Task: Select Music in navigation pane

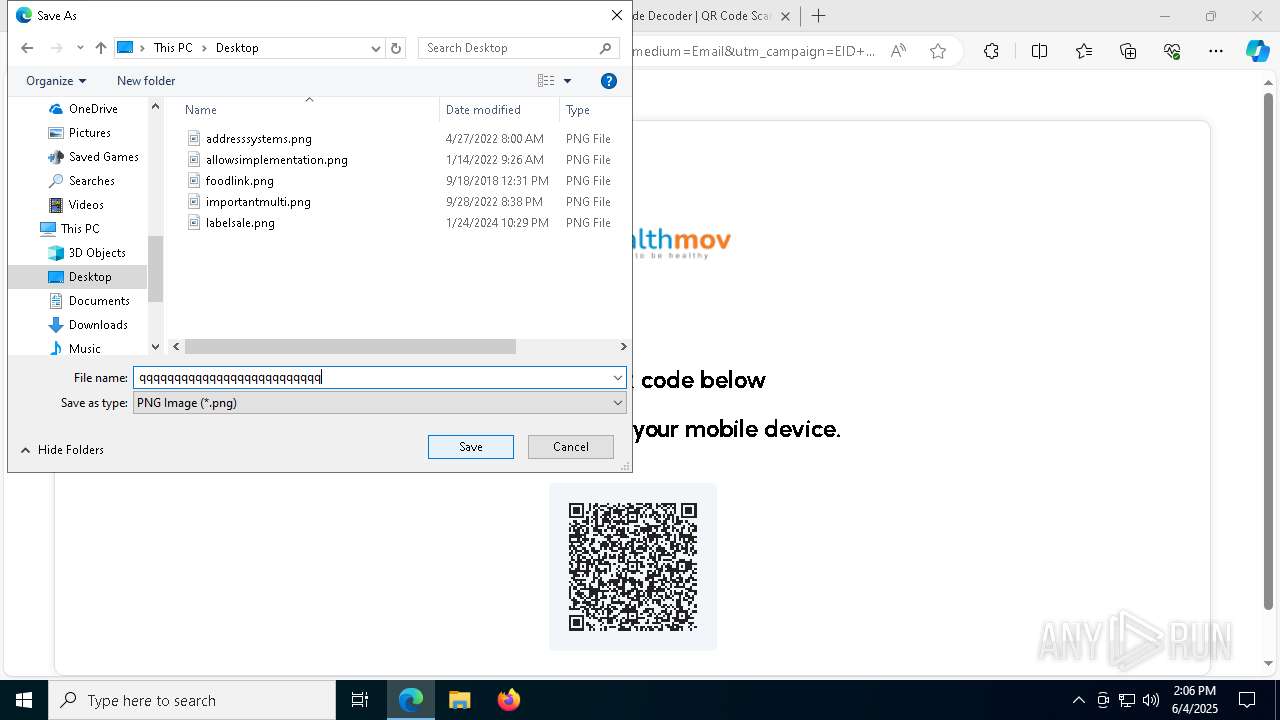Action: click(85, 348)
